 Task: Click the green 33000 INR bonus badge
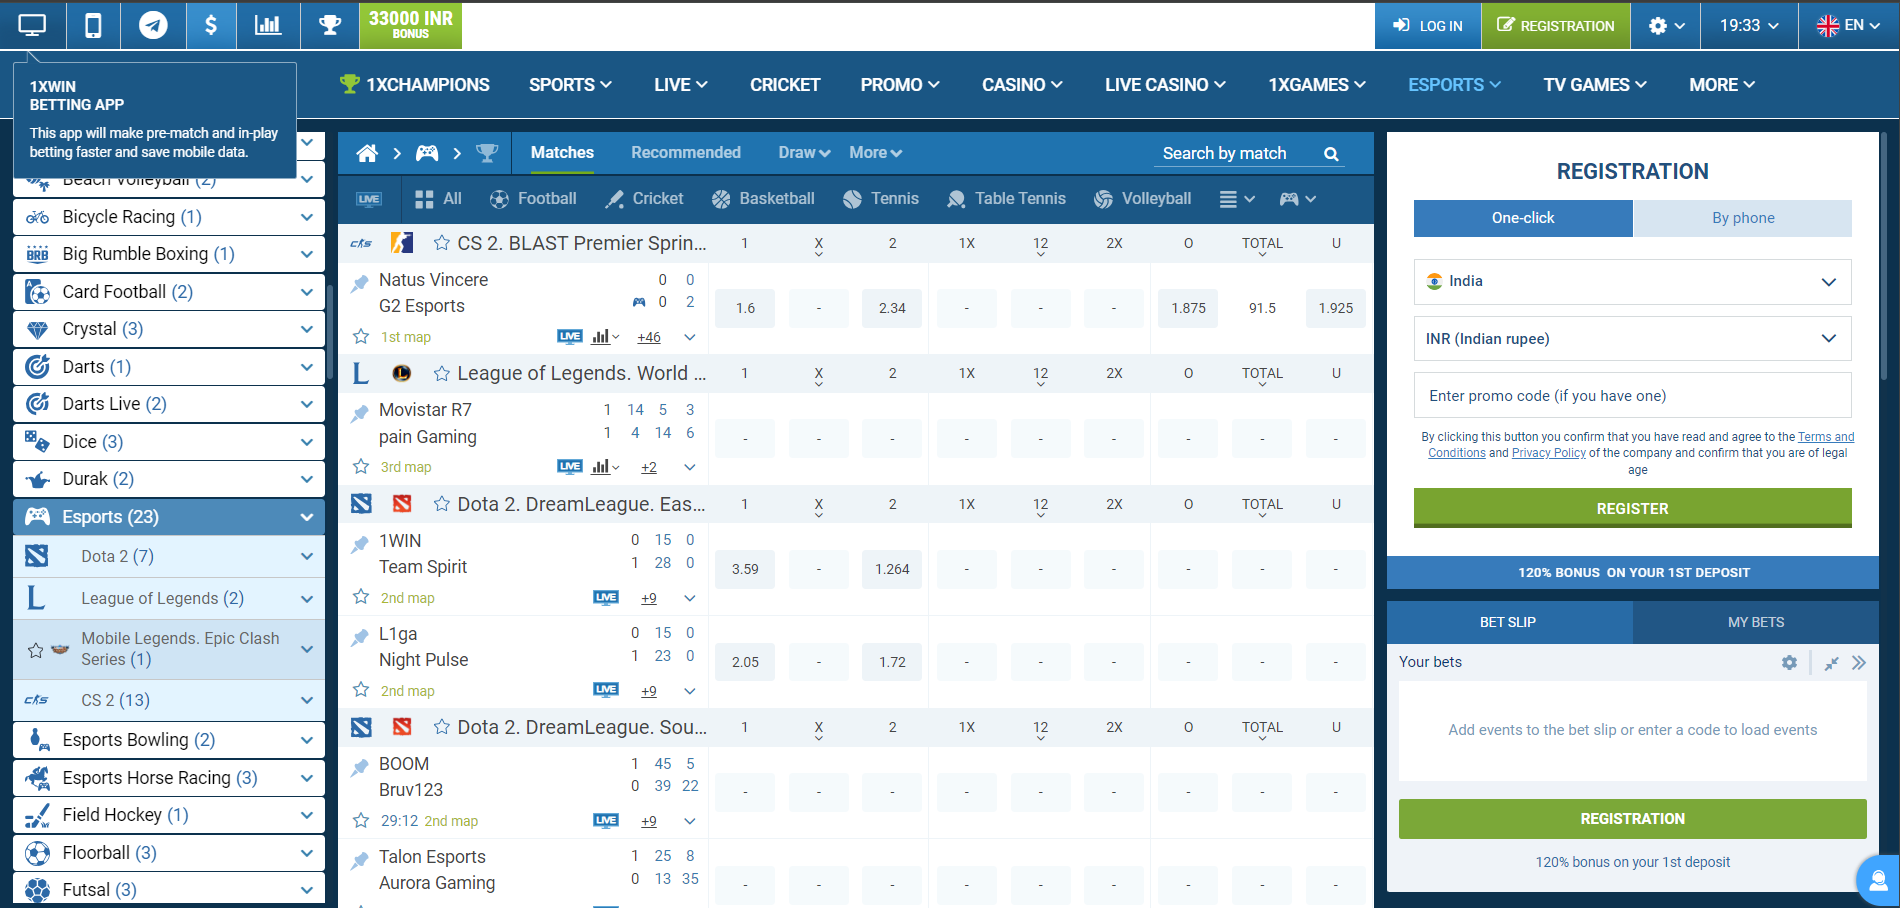click(409, 25)
